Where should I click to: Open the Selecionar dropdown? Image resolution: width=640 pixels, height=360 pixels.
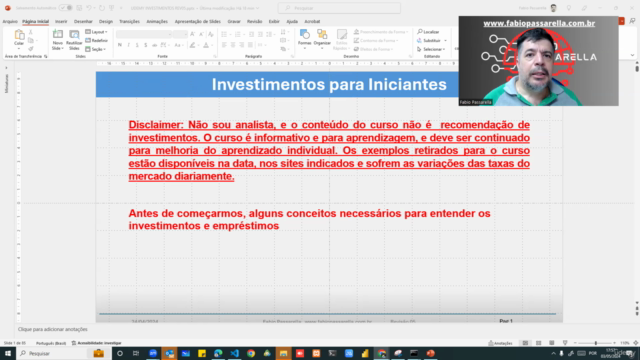pyautogui.click(x=431, y=49)
